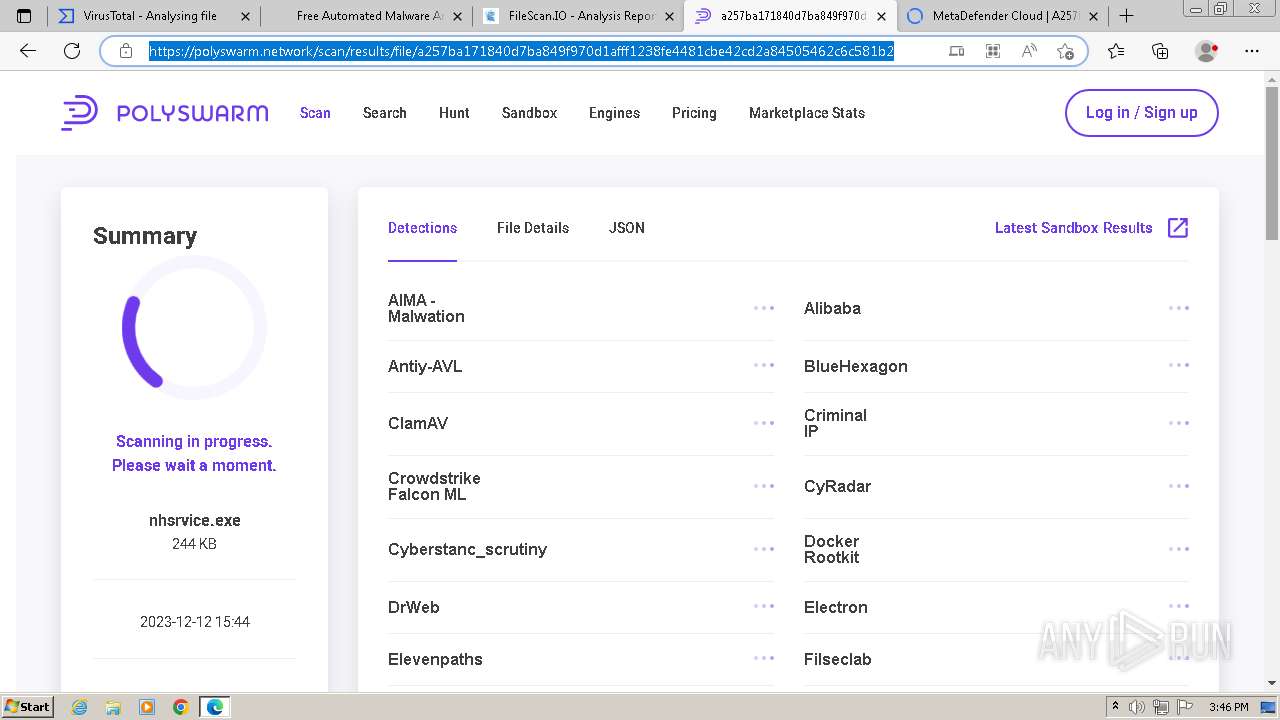Switch to Free Automated Malware Analysis tab
This screenshot has height=720, width=1280.
pos(366,16)
